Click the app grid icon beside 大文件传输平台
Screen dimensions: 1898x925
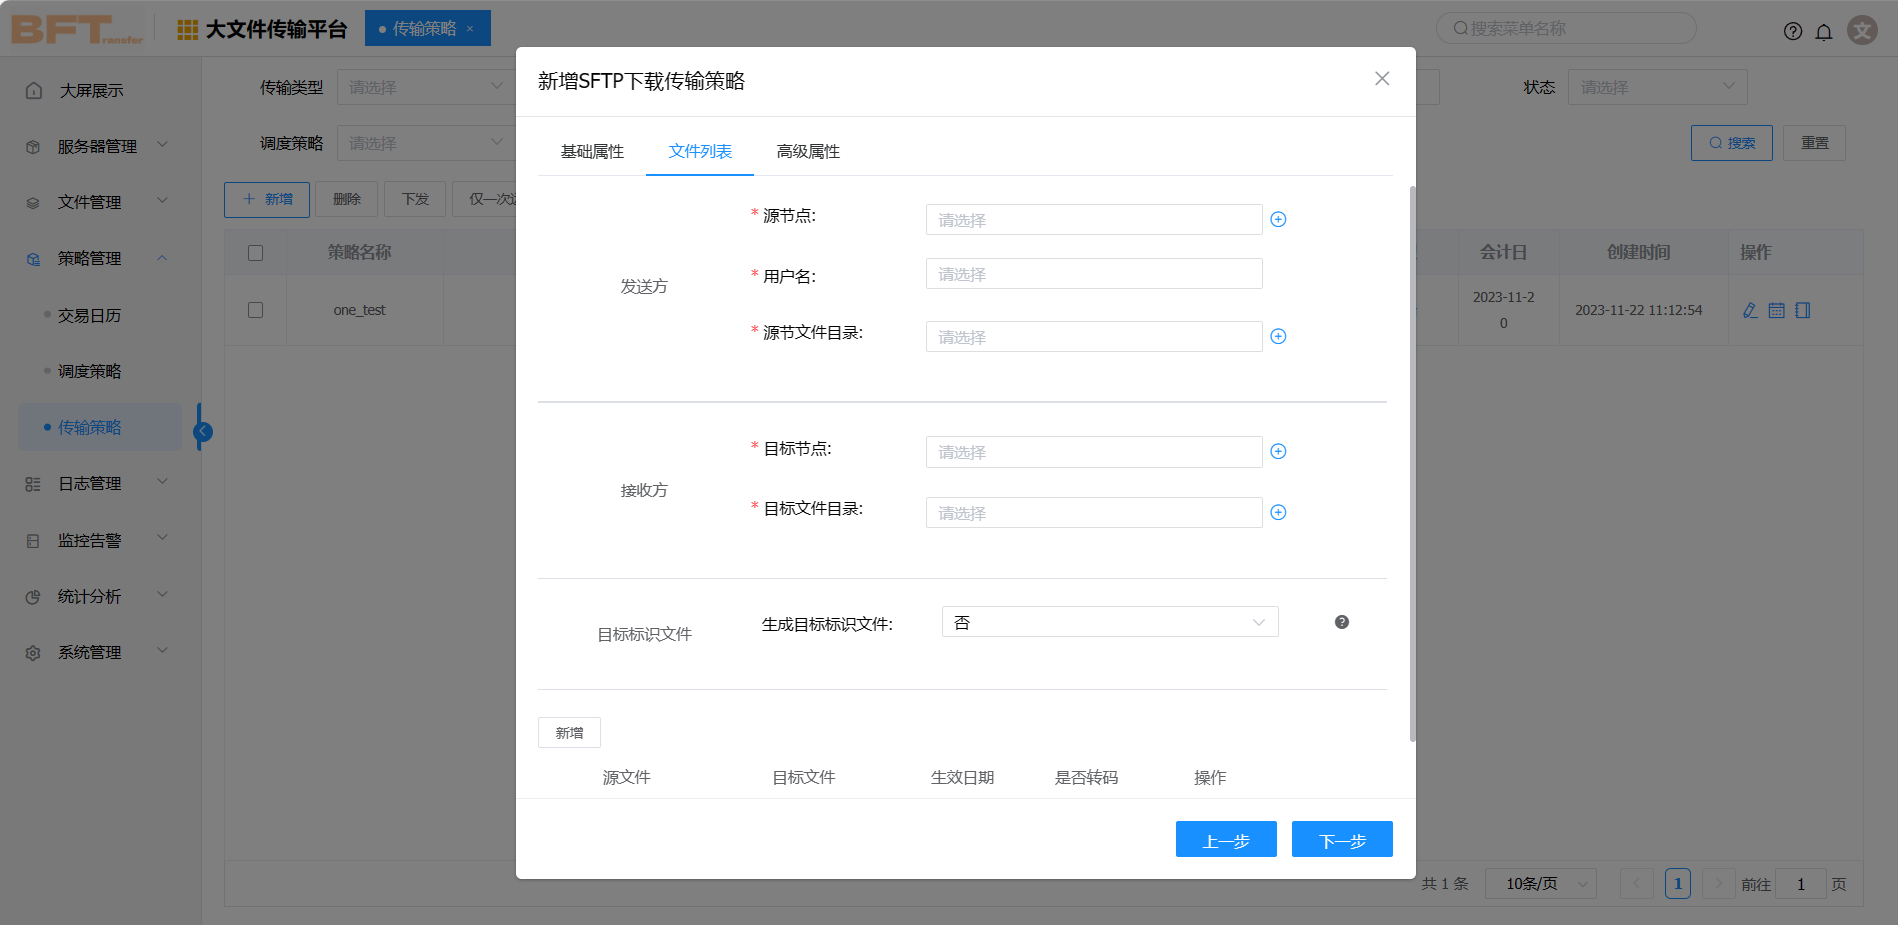pyautogui.click(x=187, y=30)
